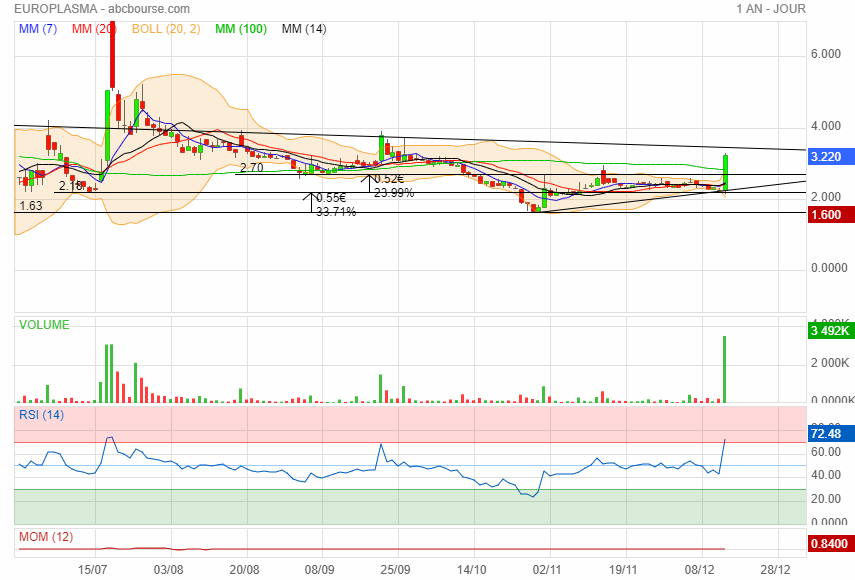Click the blue 72.48 RSI value tag

[831, 434]
